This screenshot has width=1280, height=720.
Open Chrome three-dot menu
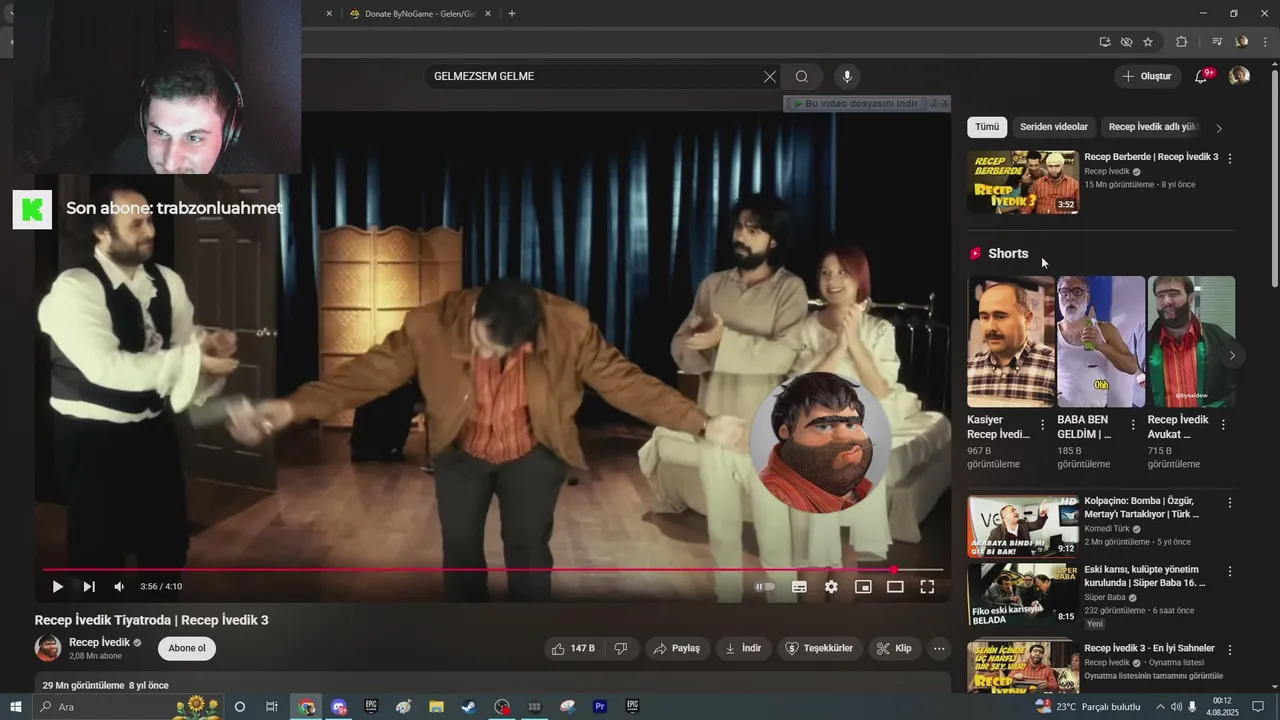[x=1265, y=42]
